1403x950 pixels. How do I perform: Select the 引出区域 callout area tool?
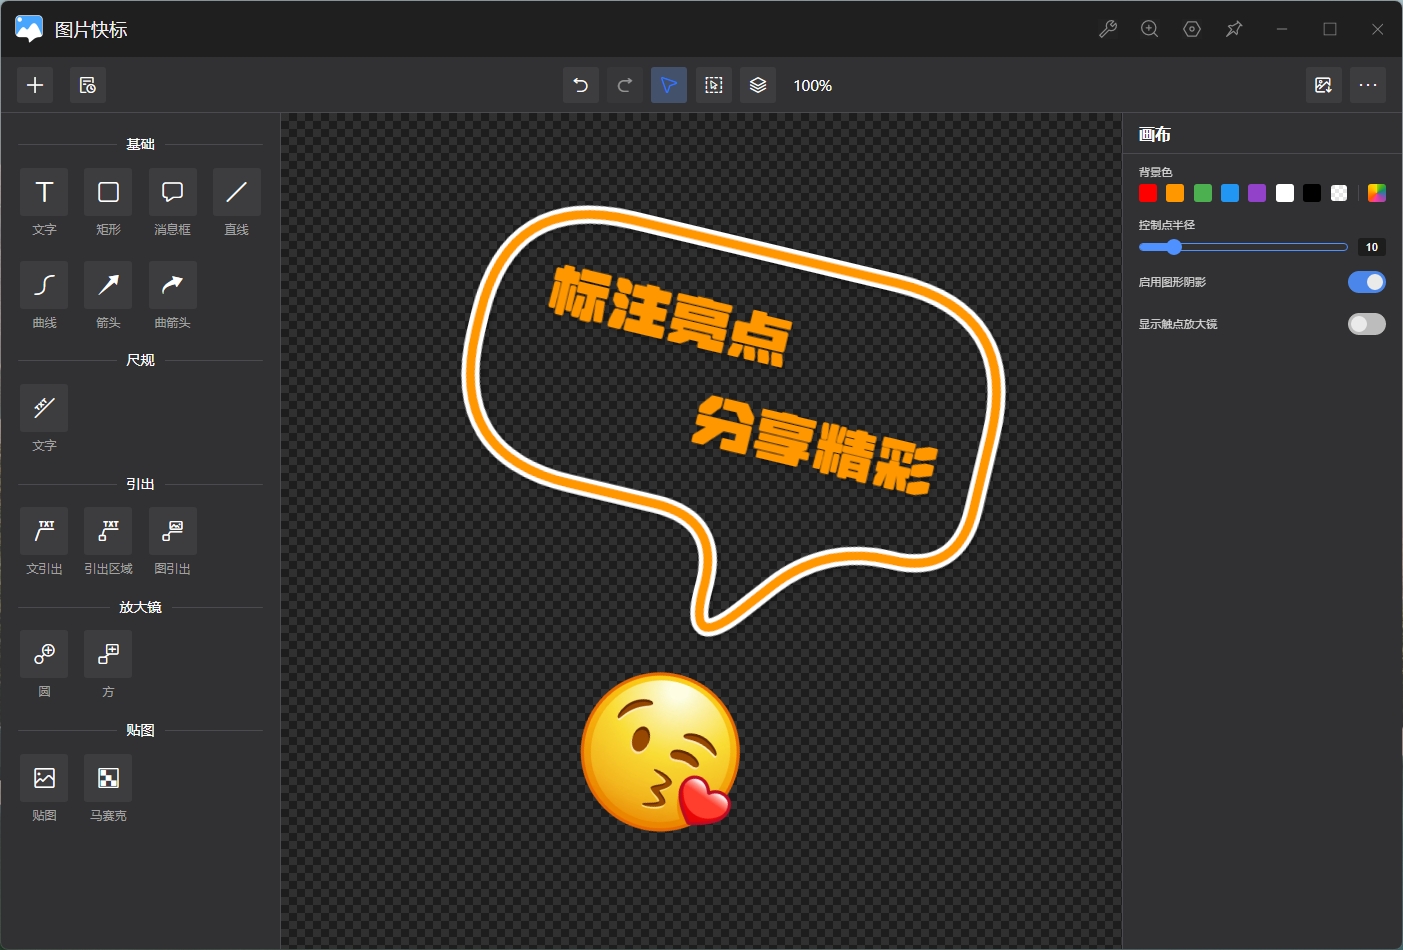point(108,531)
